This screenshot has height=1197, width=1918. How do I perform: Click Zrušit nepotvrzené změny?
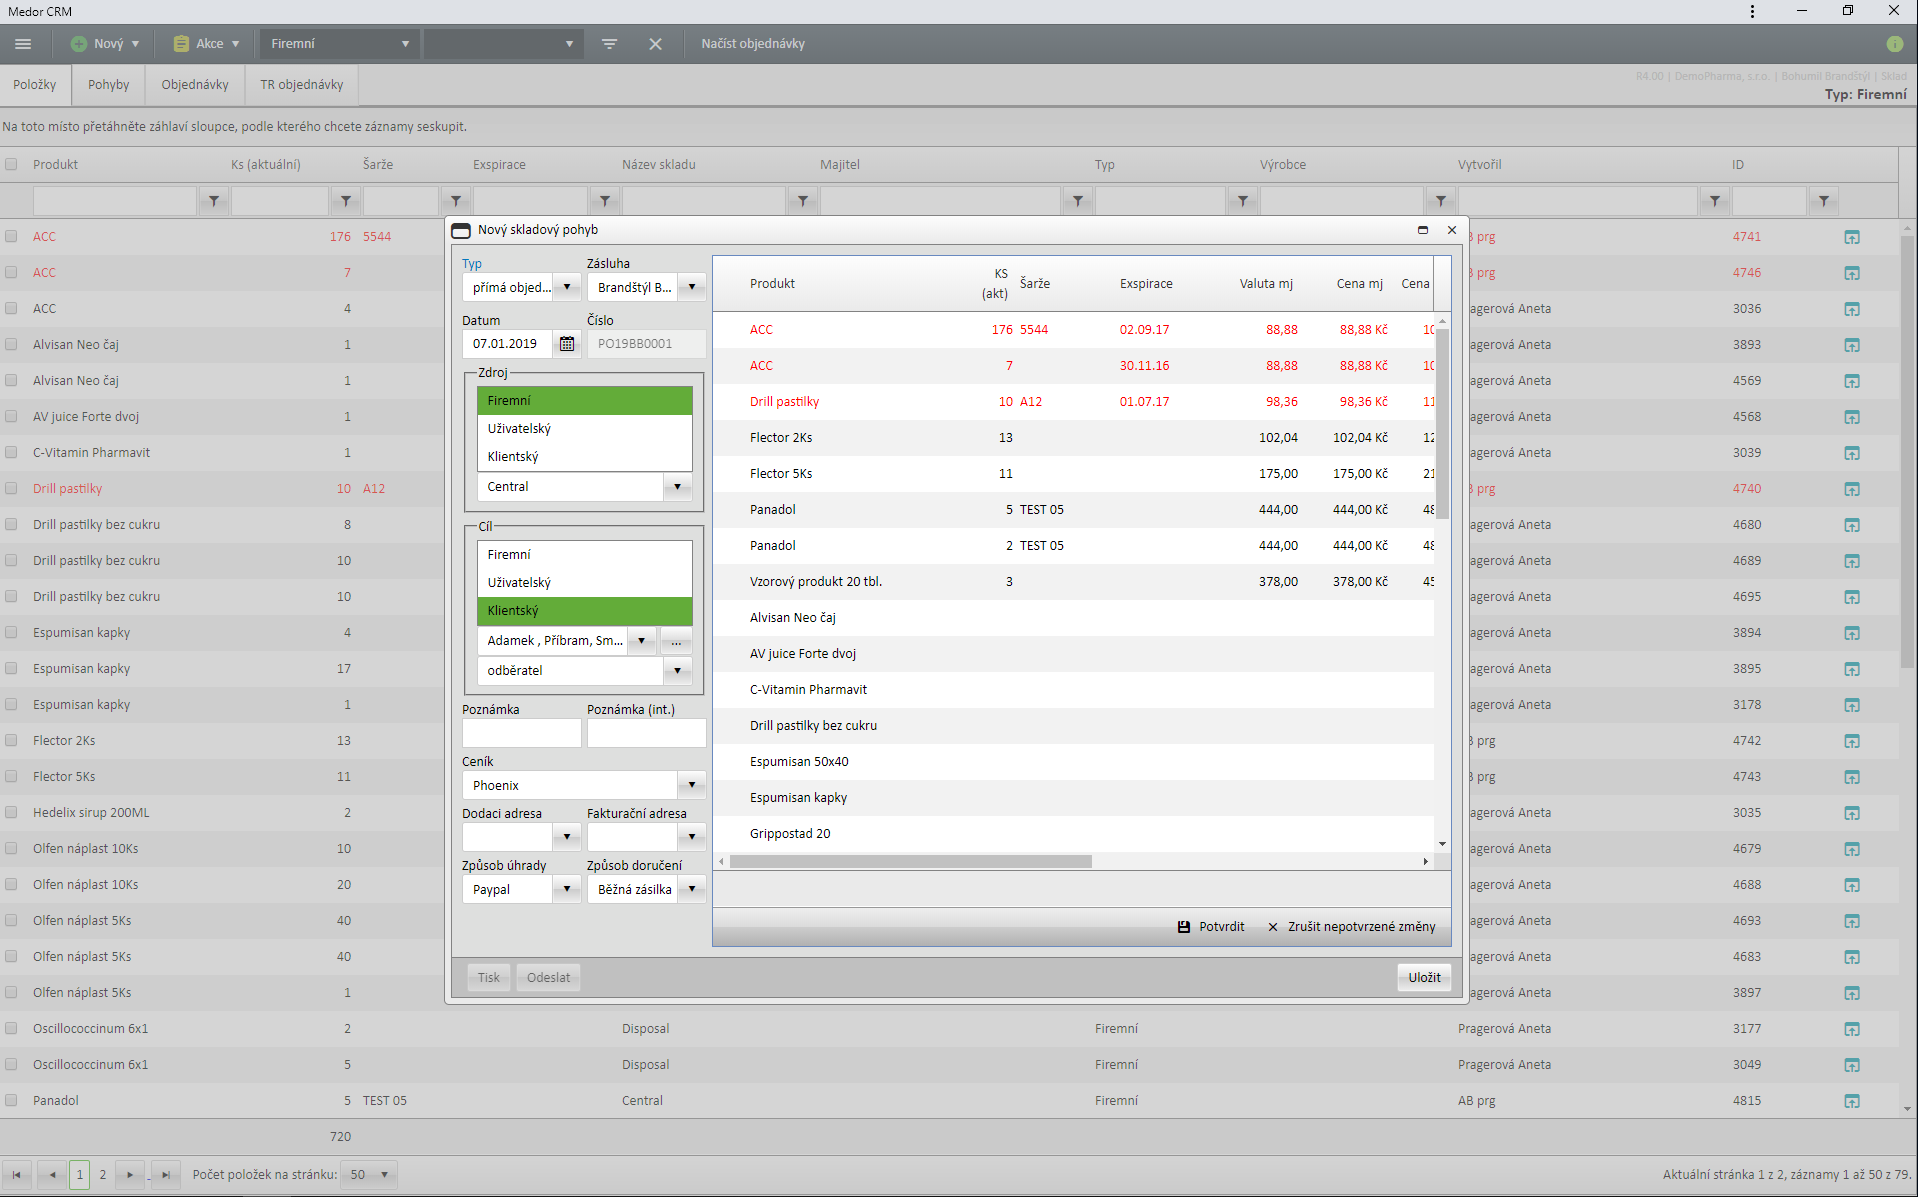click(x=1352, y=927)
